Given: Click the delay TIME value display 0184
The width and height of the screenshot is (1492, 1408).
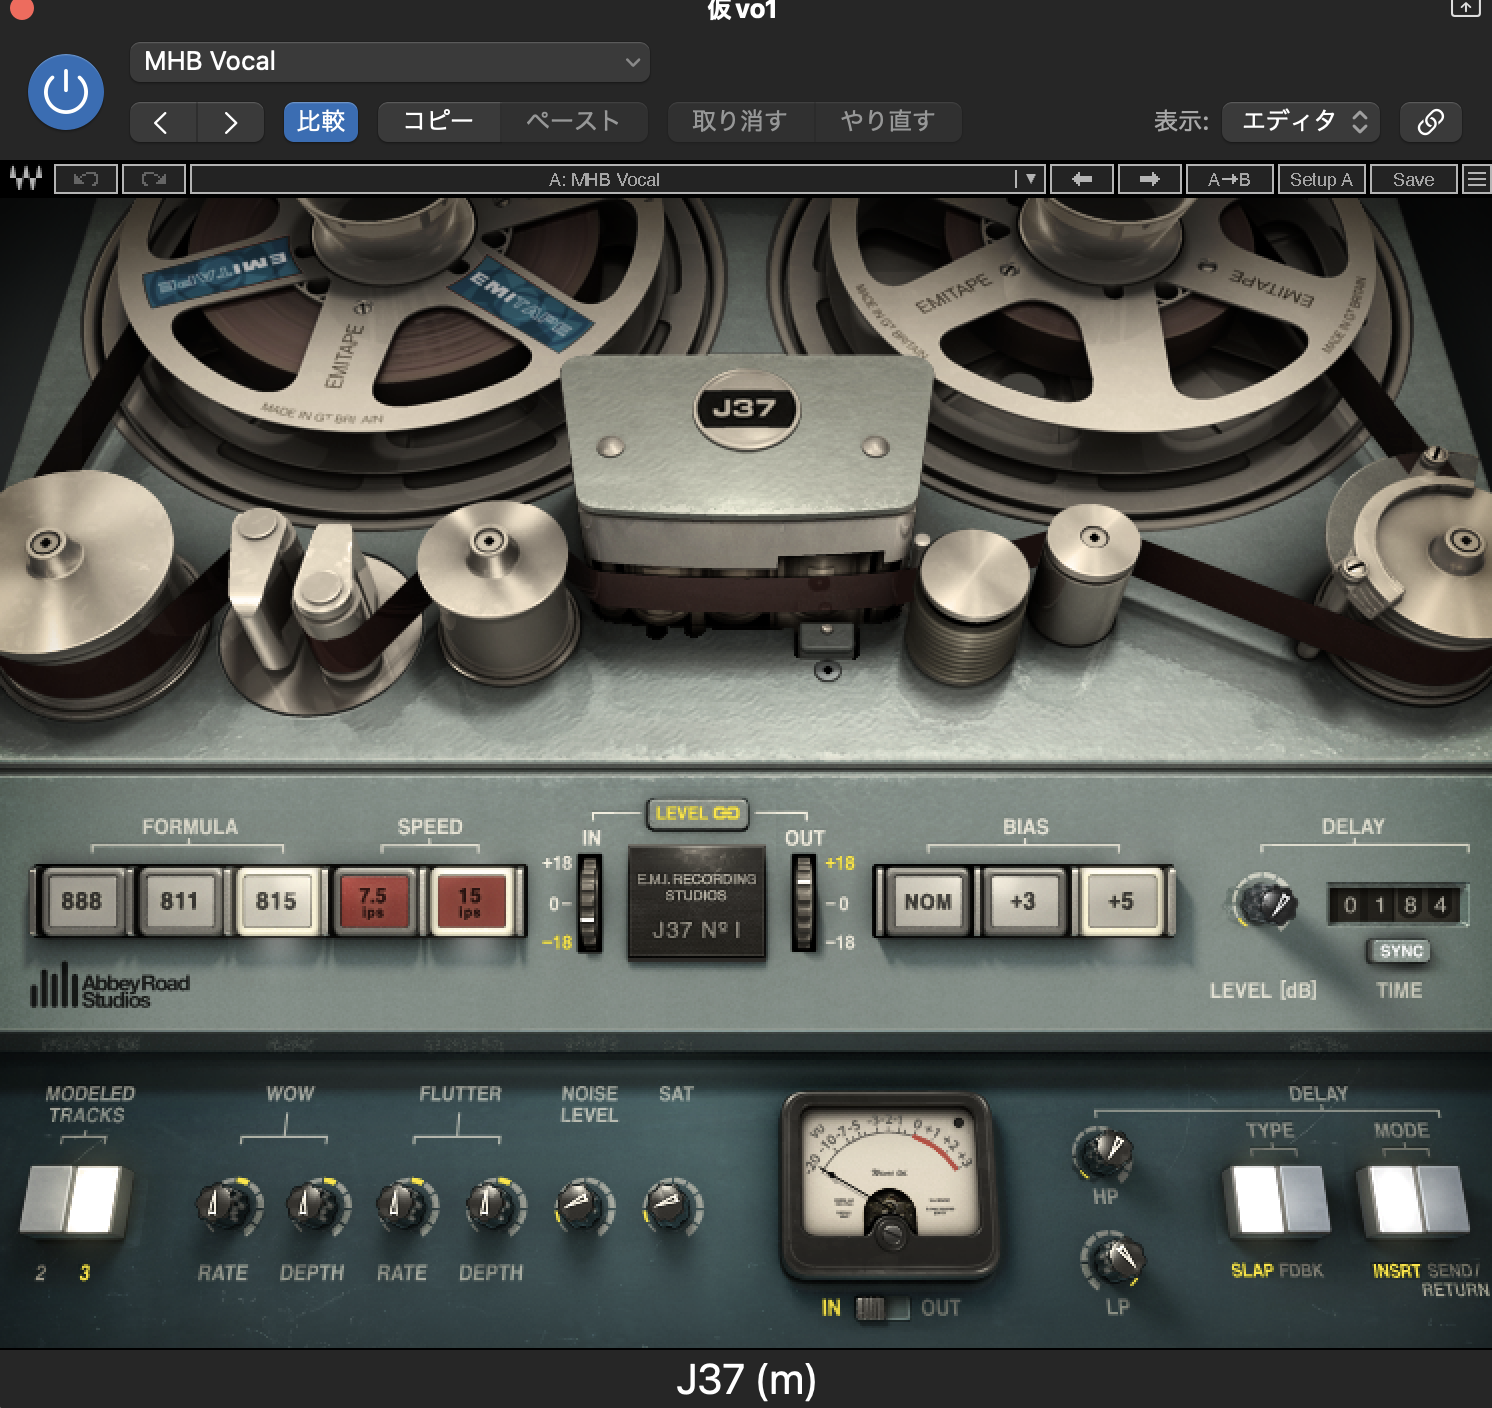Looking at the screenshot, I should point(1396,905).
